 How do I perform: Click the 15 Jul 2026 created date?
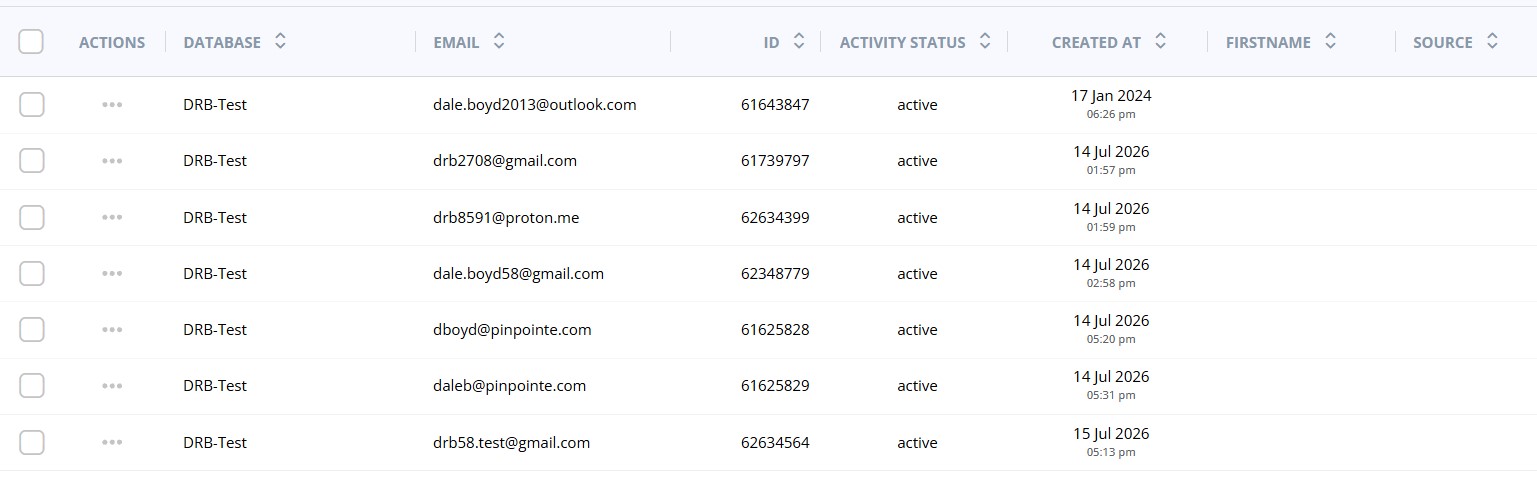point(1111,434)
